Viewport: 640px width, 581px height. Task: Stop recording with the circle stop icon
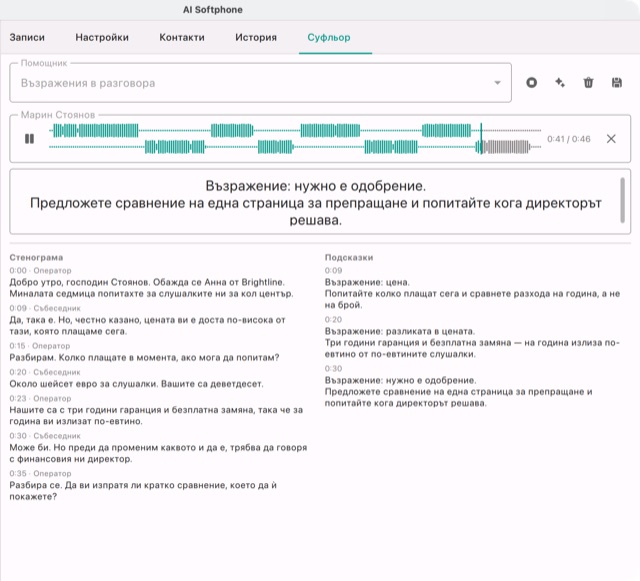(x=531, y=83)
